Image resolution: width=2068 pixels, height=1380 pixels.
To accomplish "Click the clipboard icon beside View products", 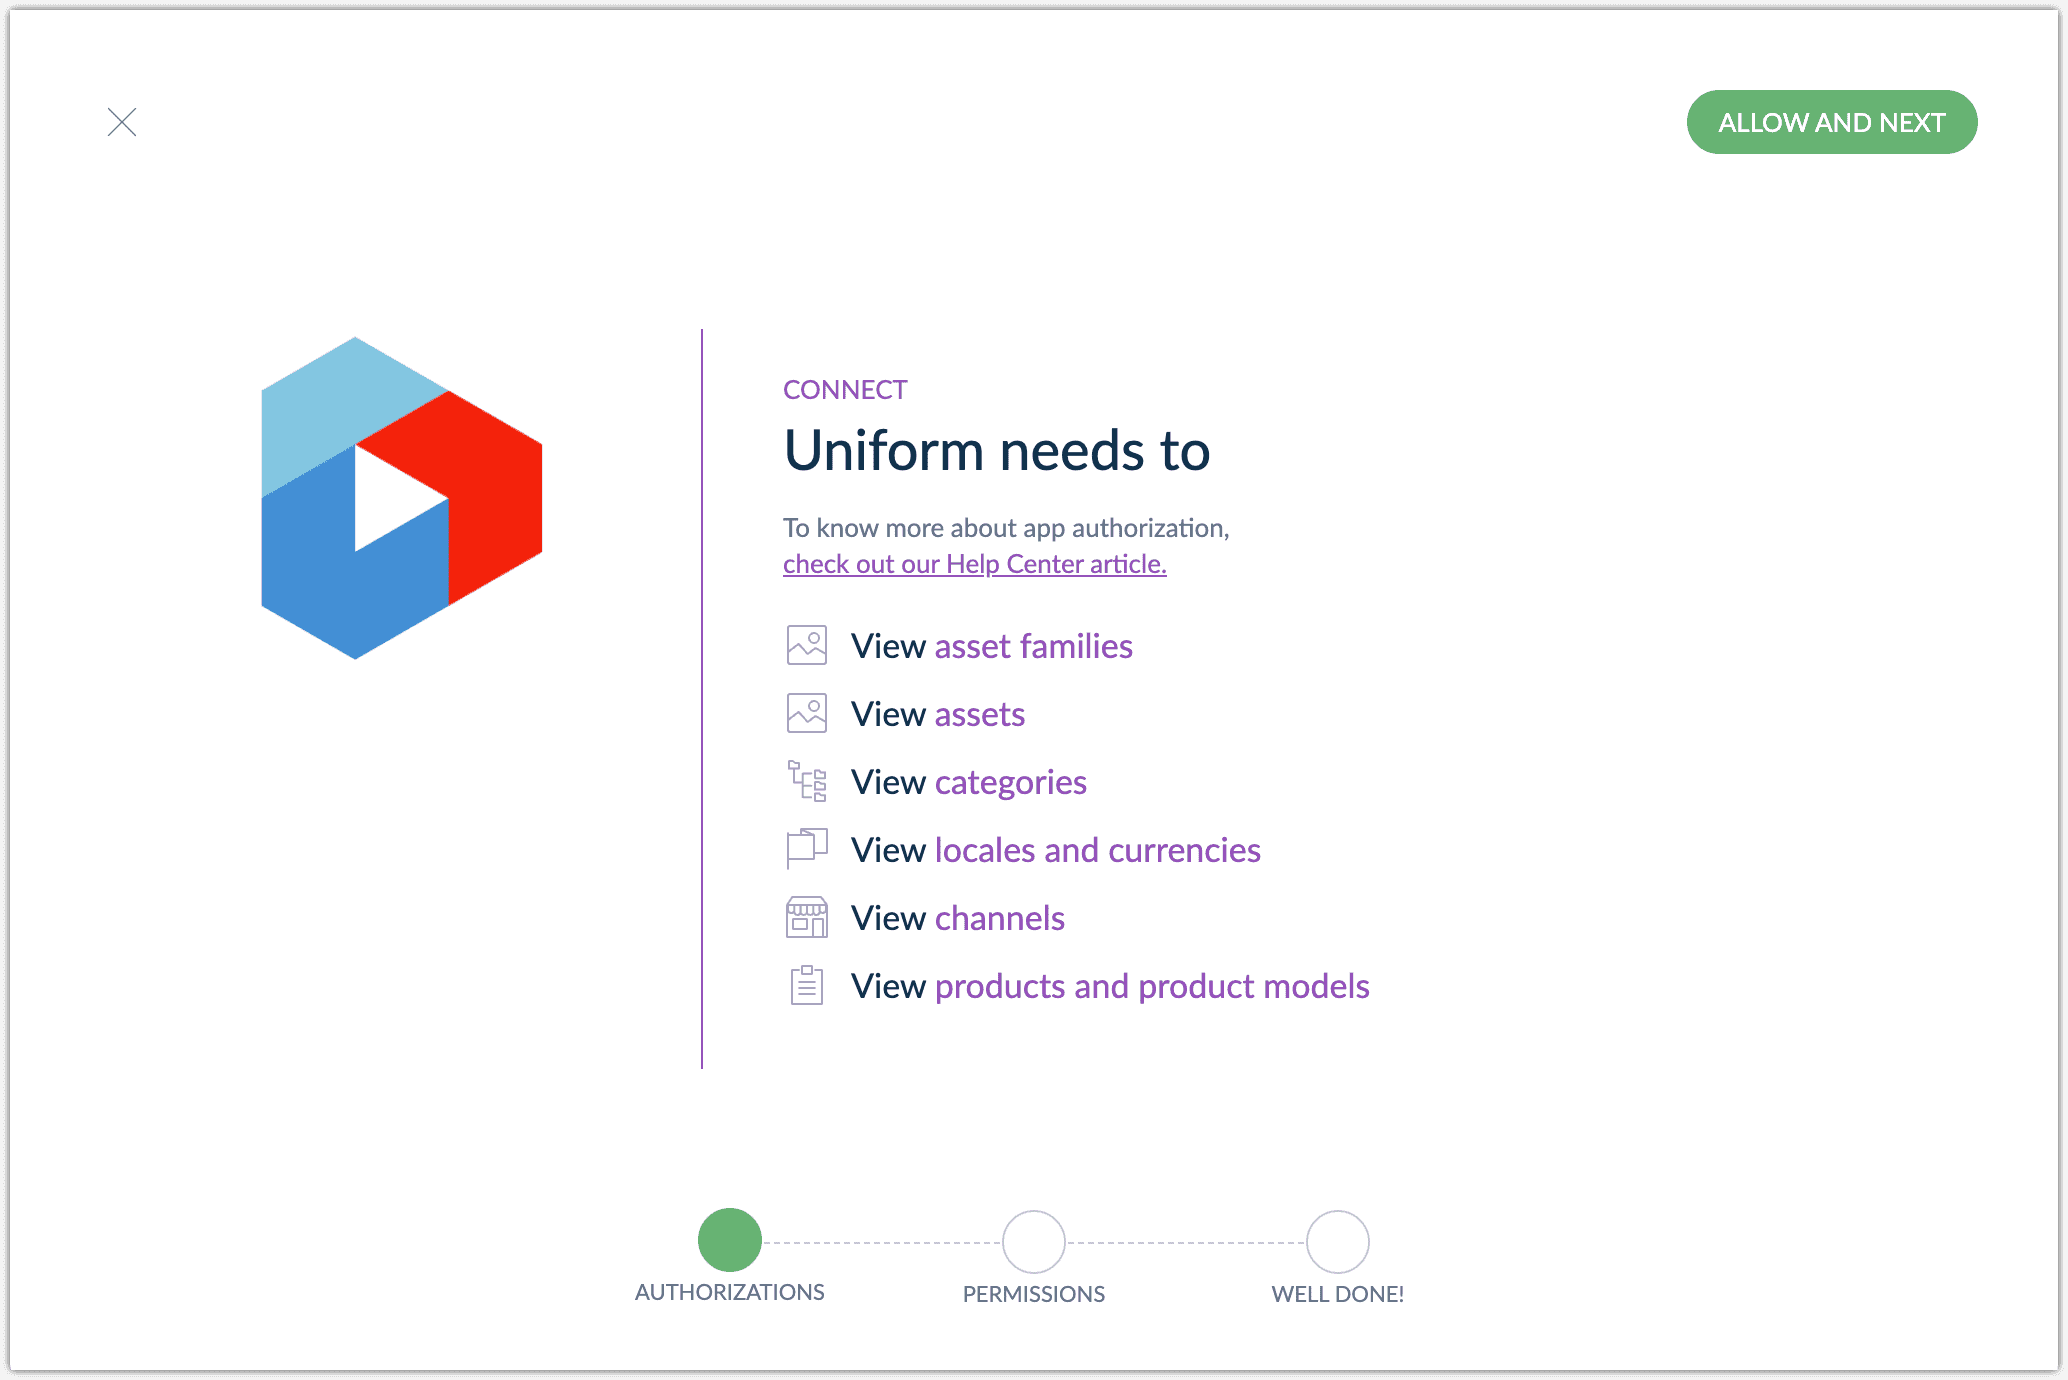I will click(x=806, y=985).
